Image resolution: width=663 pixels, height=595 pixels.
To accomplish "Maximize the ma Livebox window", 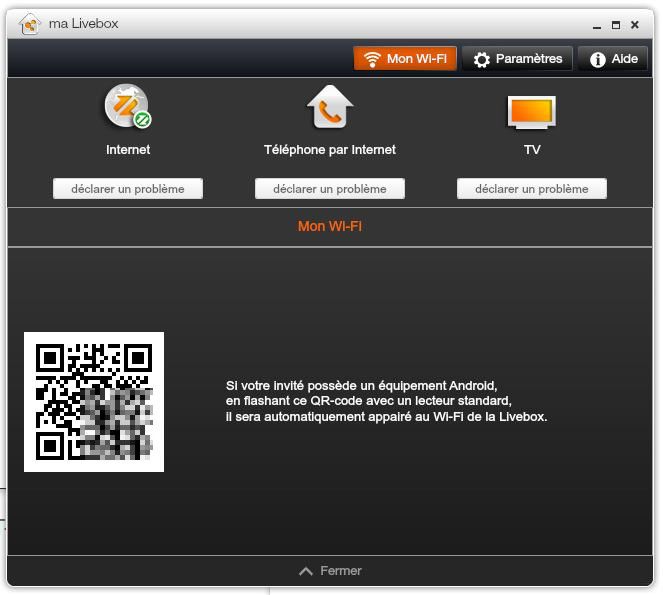I will (x=616, y=25).
